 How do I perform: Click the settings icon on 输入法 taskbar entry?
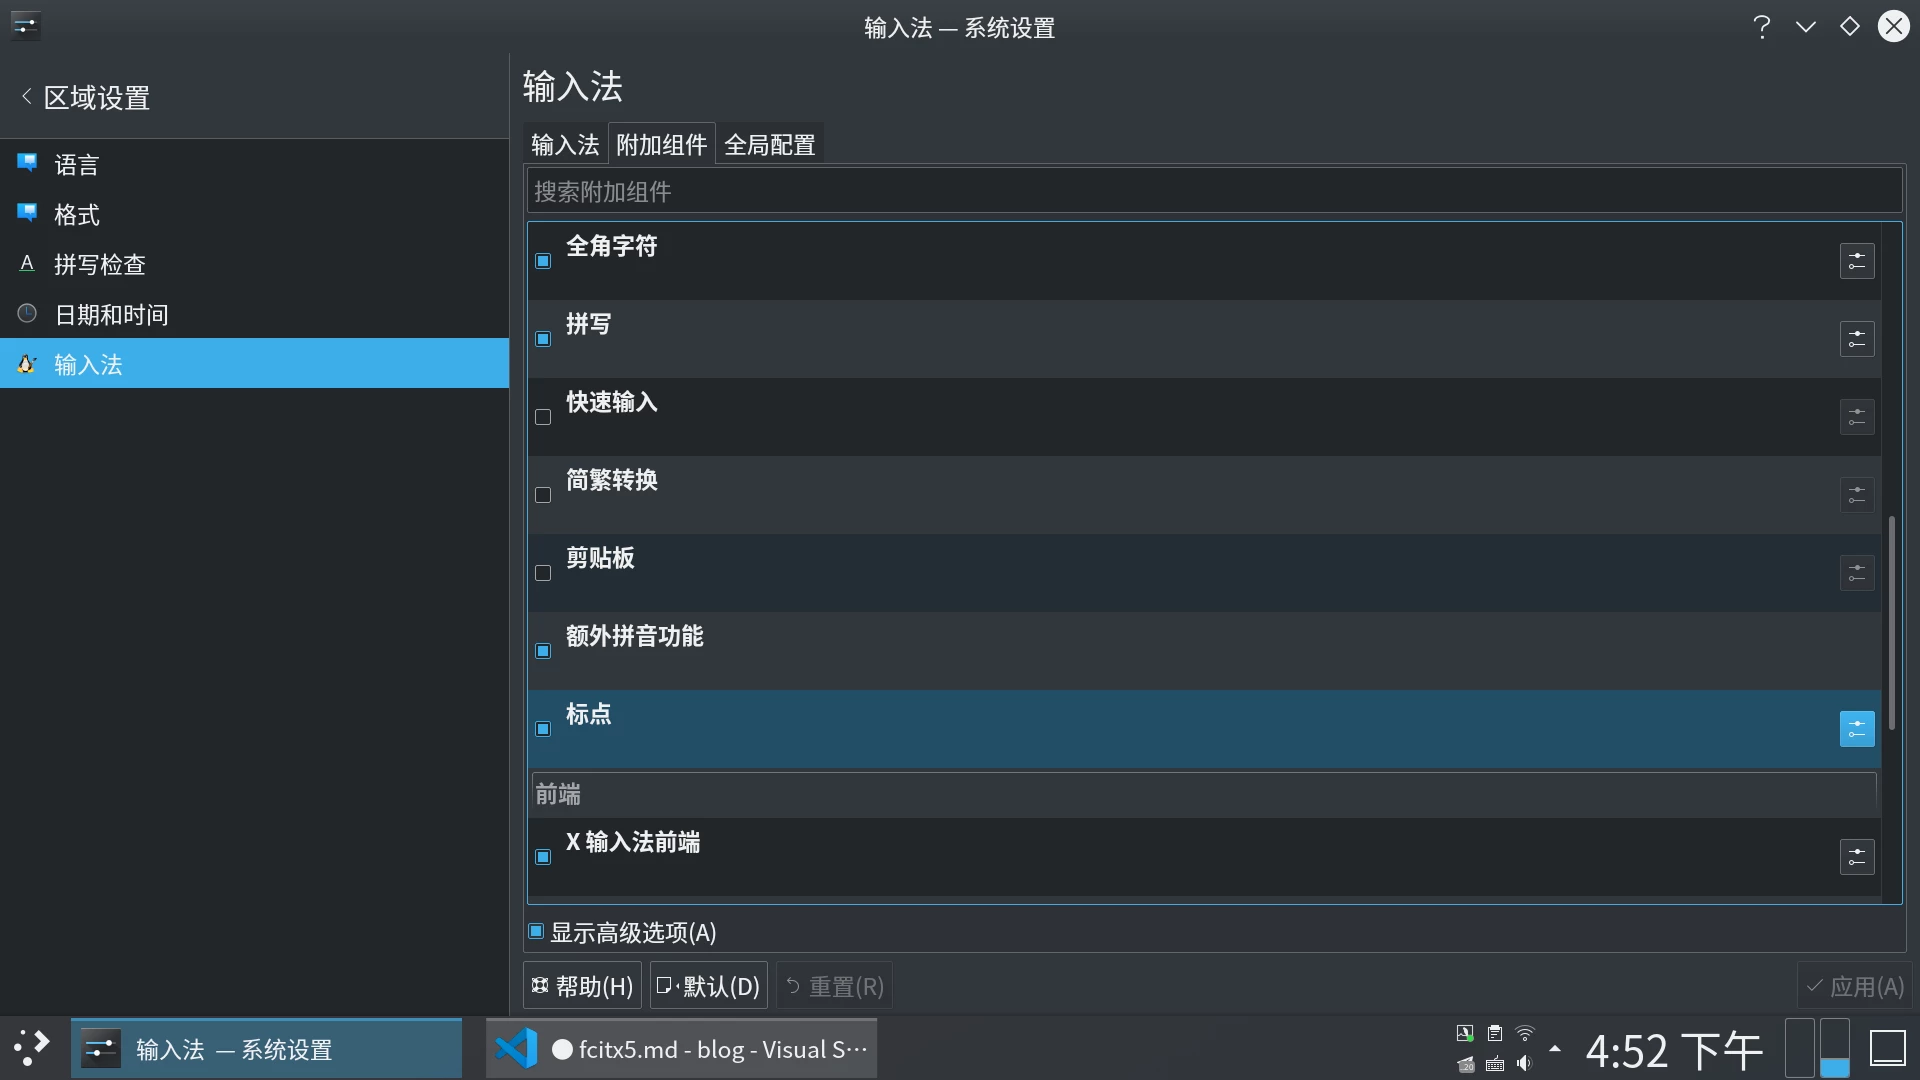click(x=100, y=1049)
